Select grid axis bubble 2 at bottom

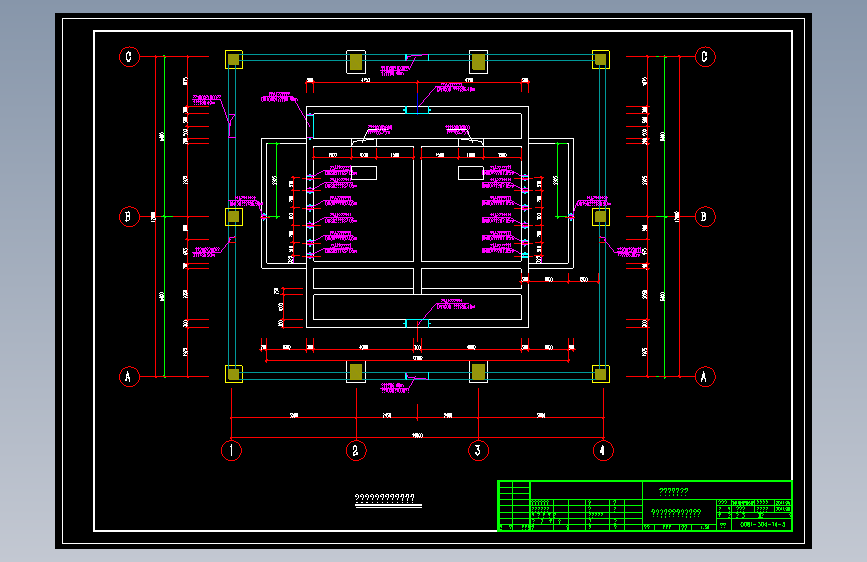(356, 450)
